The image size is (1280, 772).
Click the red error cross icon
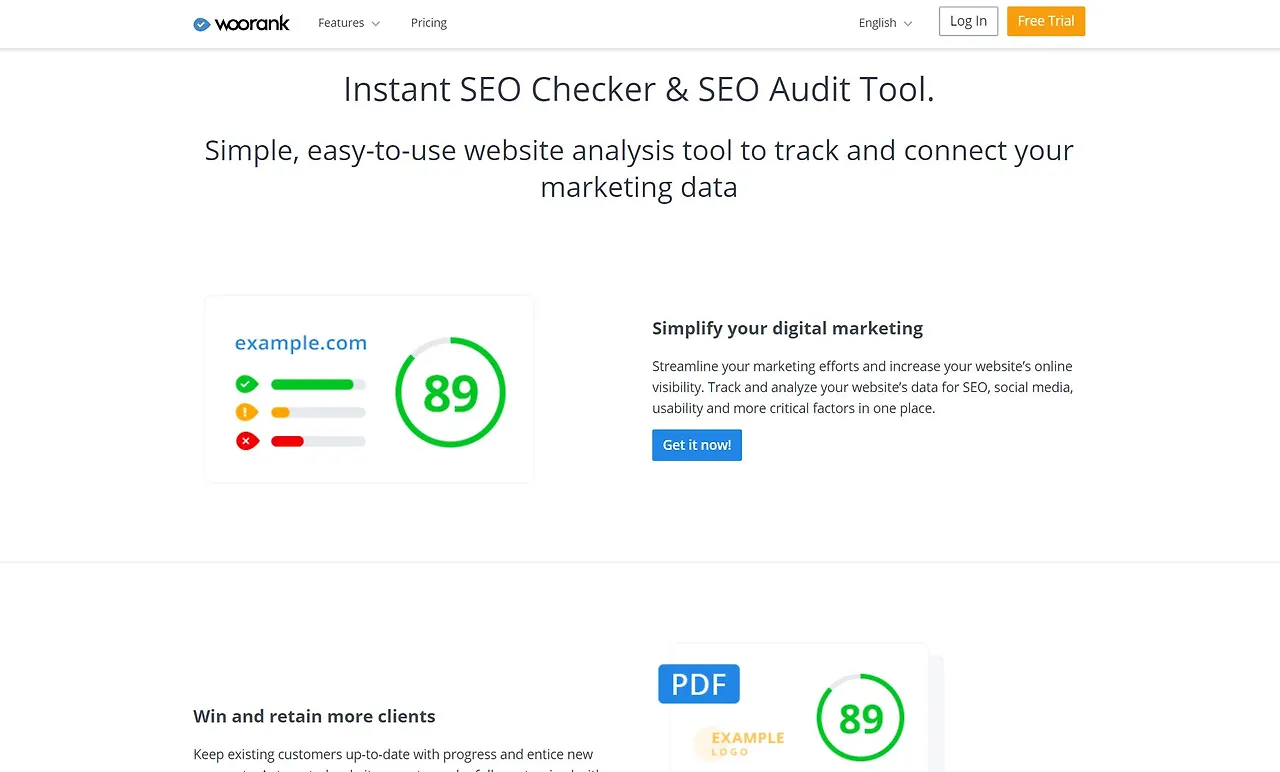tap(247, 440)
